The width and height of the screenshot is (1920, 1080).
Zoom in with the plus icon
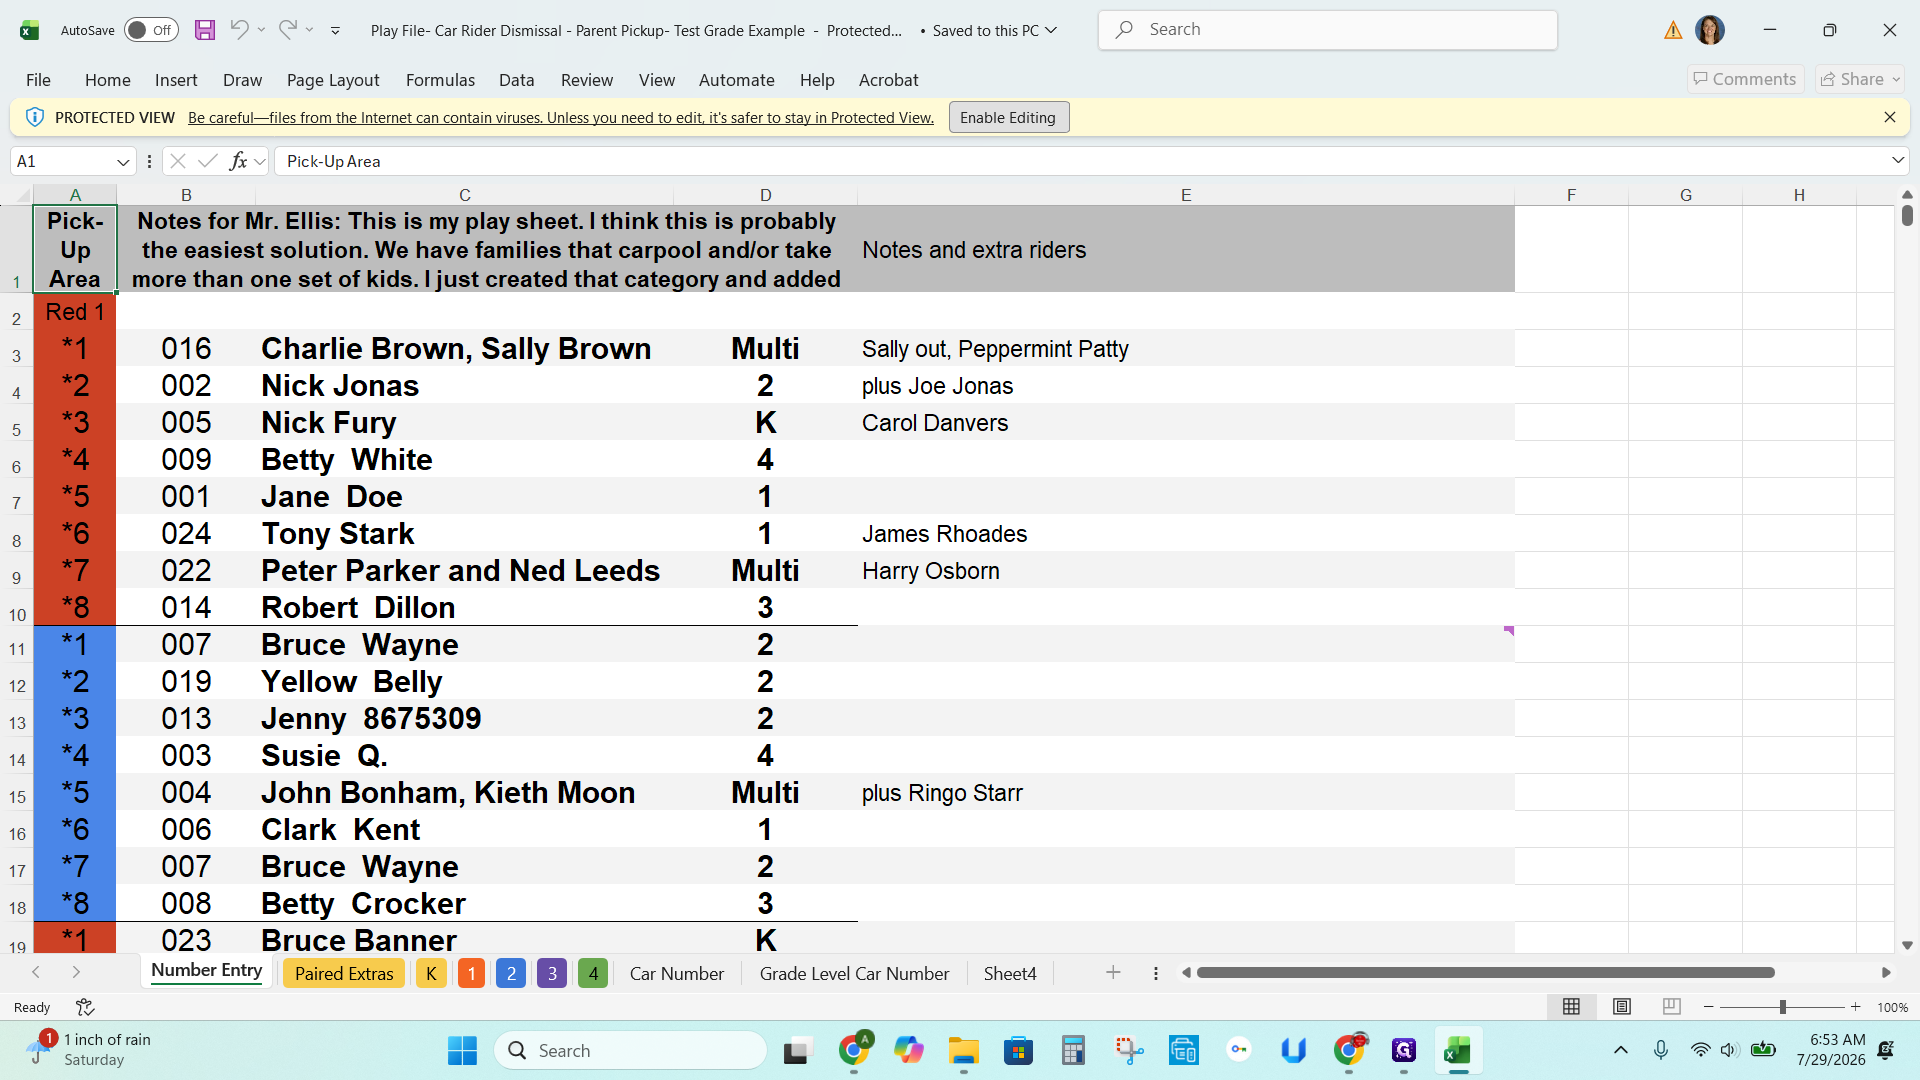tap(1856, 1007)
